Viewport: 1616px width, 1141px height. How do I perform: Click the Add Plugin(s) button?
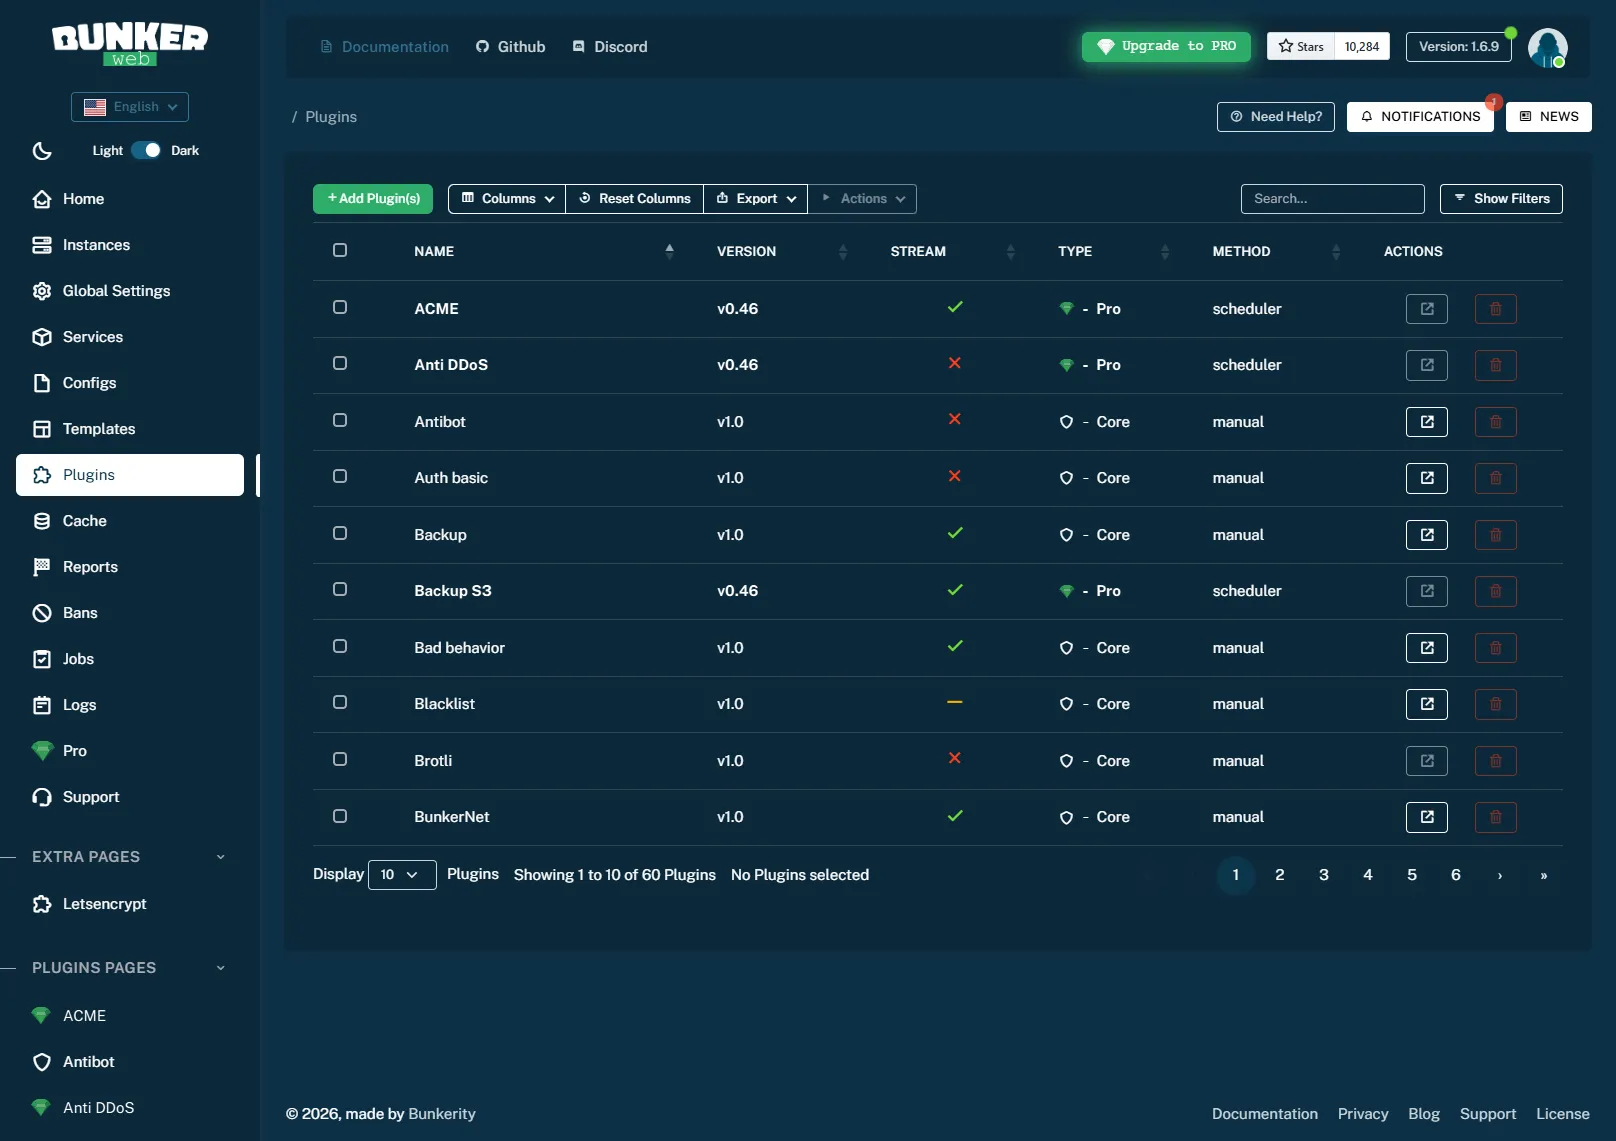pyautogui.click(x=372, y=198)
